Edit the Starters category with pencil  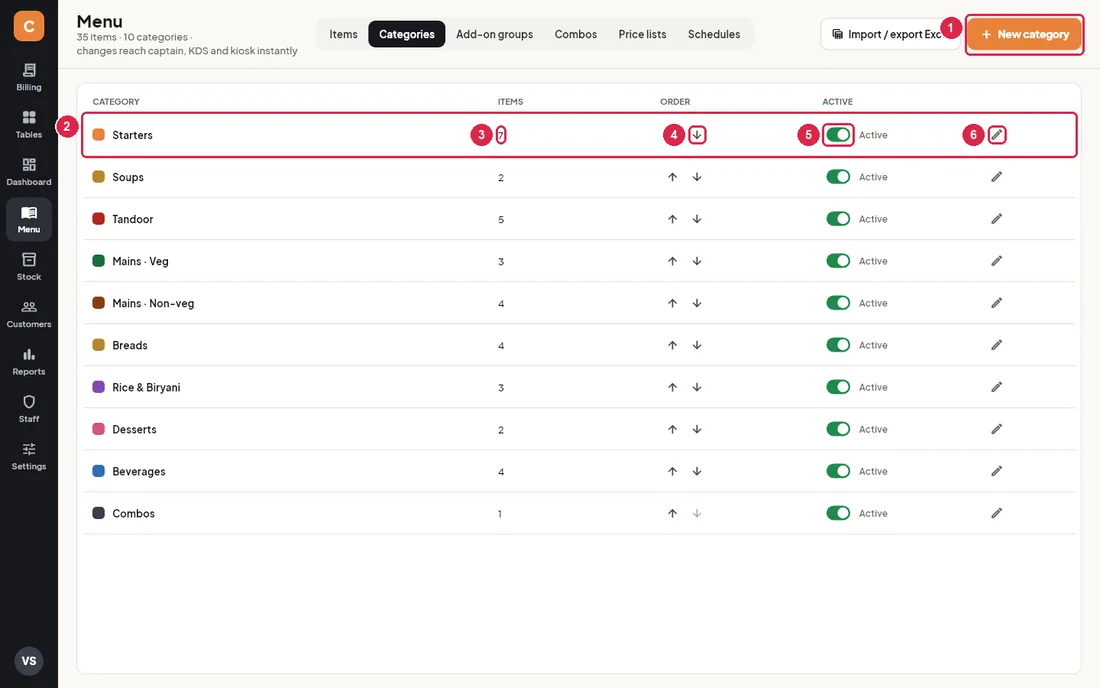click(997, 135)
